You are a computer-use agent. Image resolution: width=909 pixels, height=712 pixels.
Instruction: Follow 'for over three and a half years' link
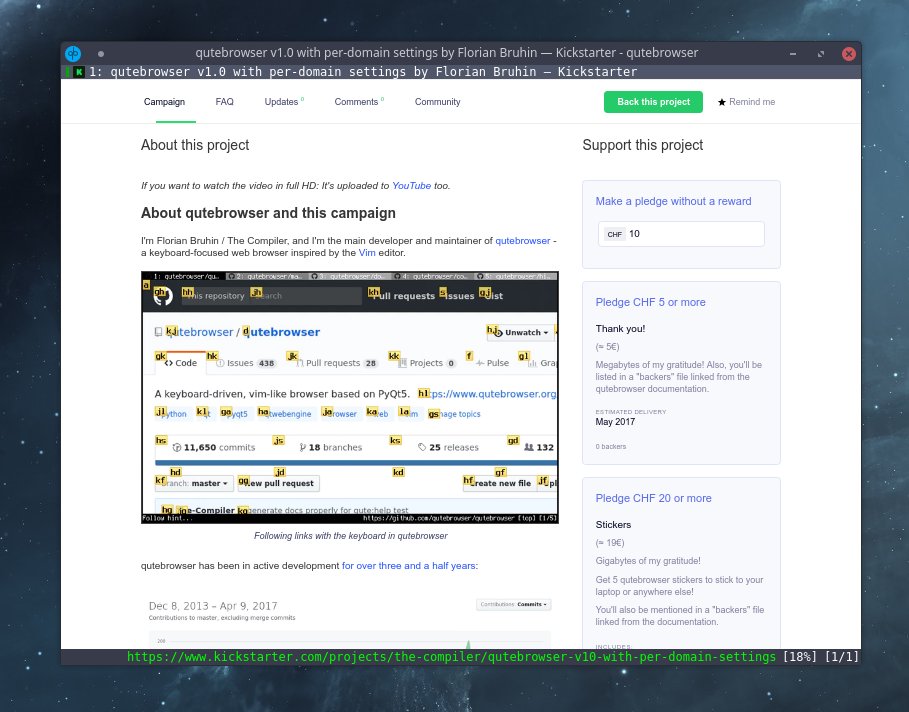click(x=410, y=566)
